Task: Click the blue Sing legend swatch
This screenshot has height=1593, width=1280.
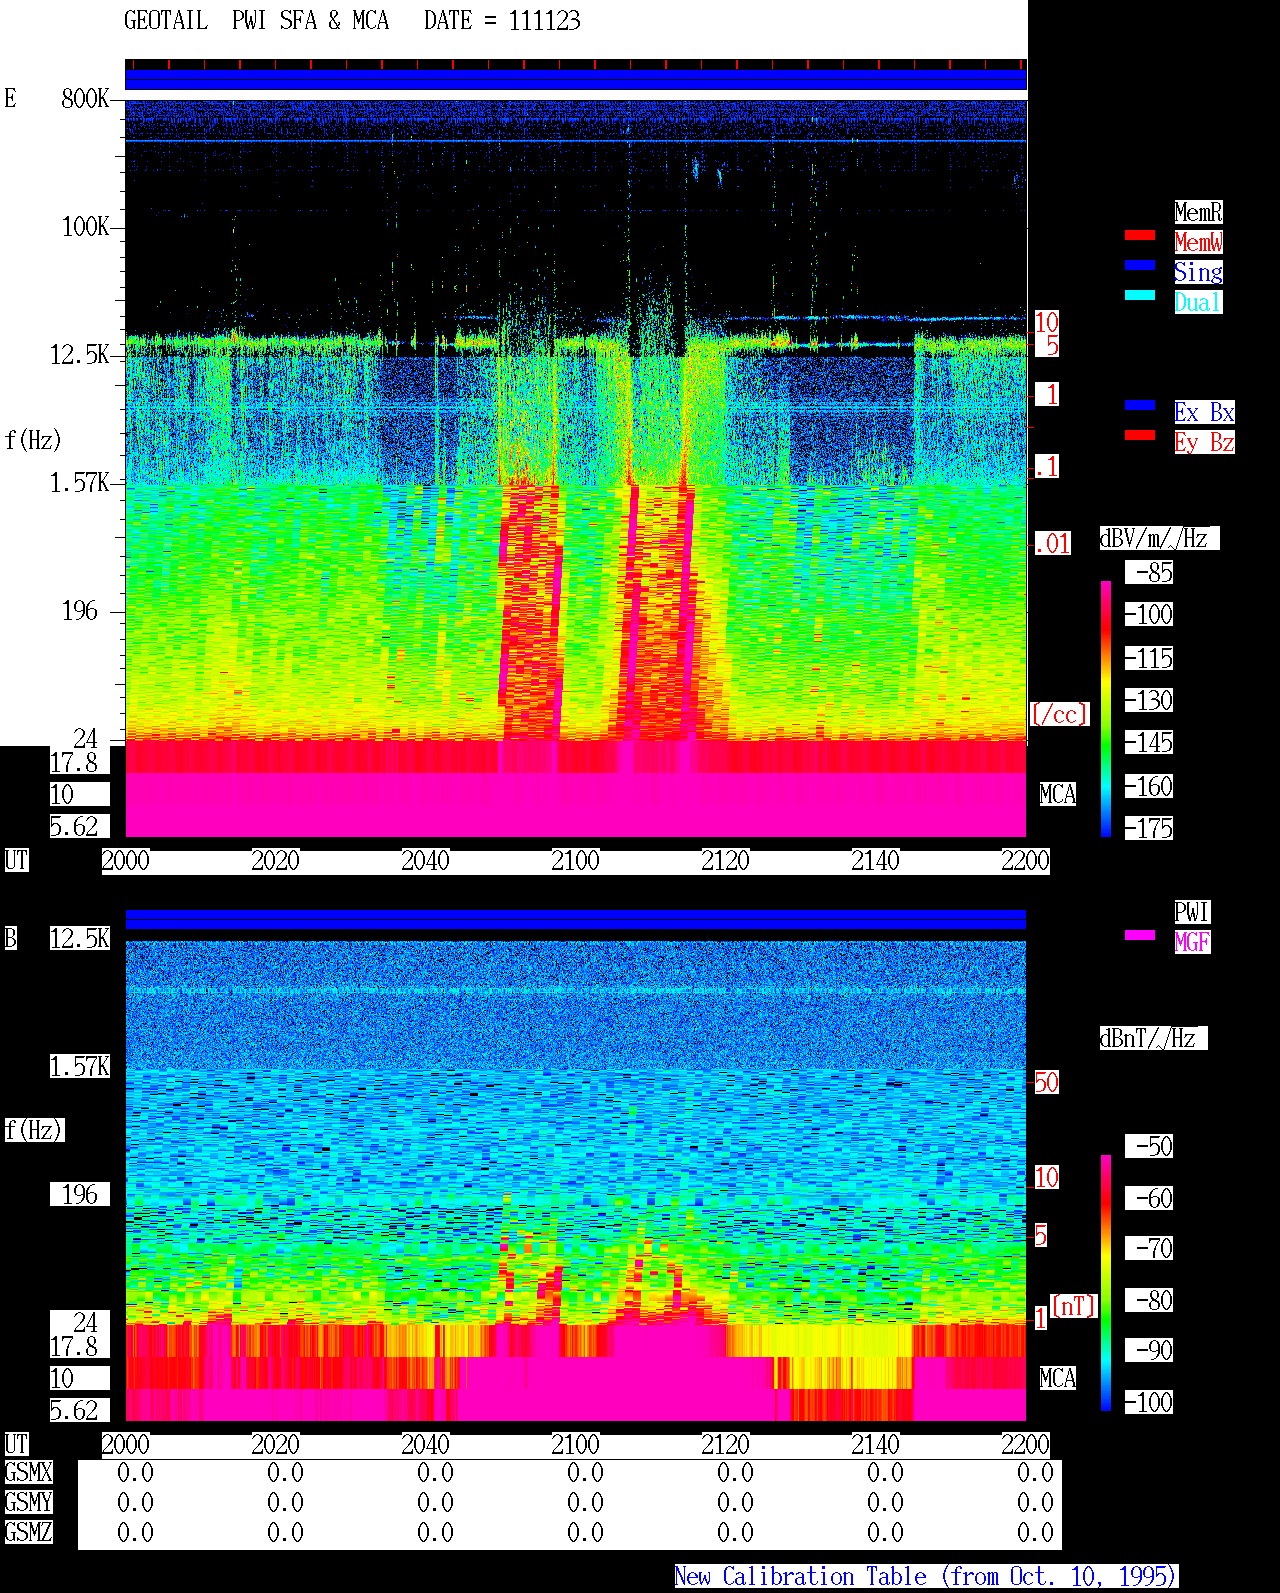Action: click(x=1140, y=265)
